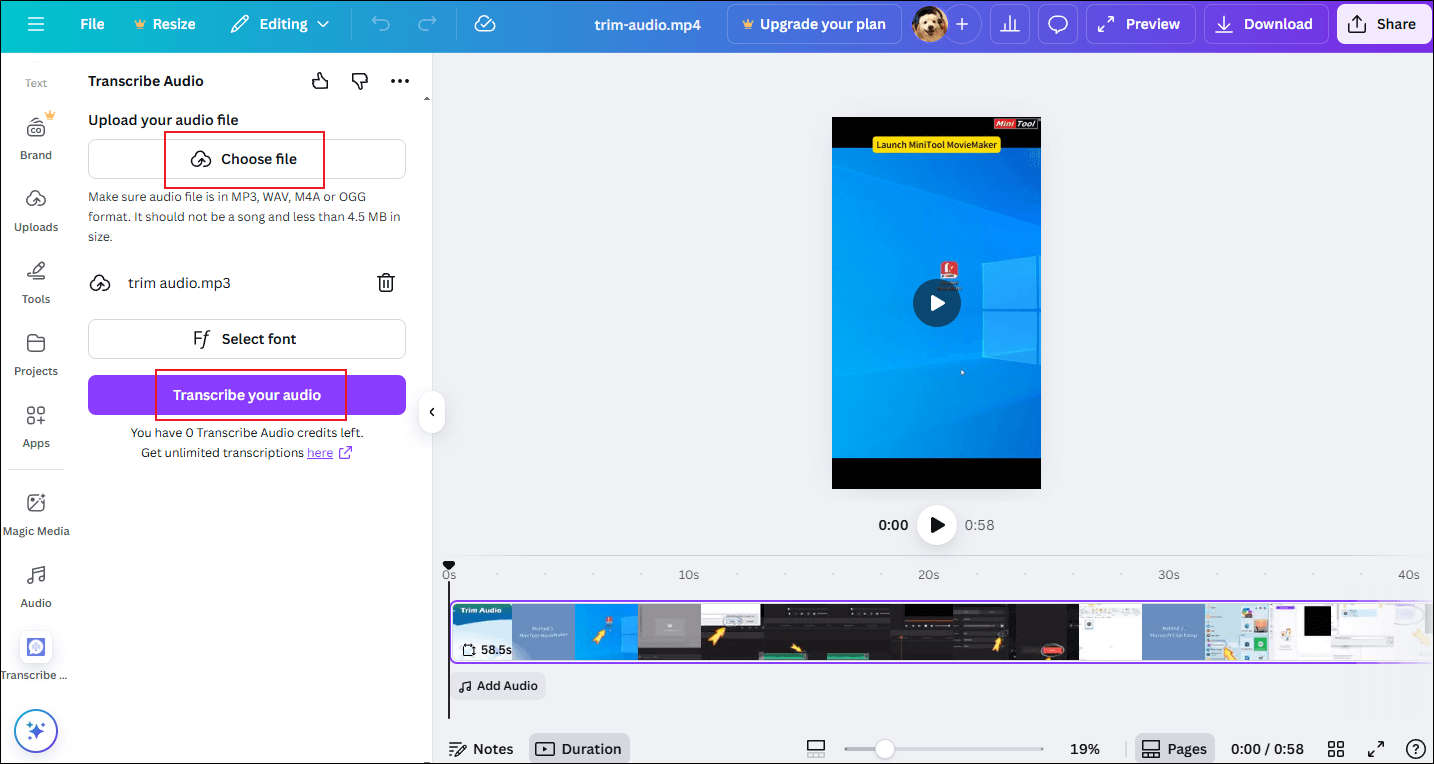Select the trim-audio.mp4 title field
This screenshot has width=1434, height=764.
point(647,25)
